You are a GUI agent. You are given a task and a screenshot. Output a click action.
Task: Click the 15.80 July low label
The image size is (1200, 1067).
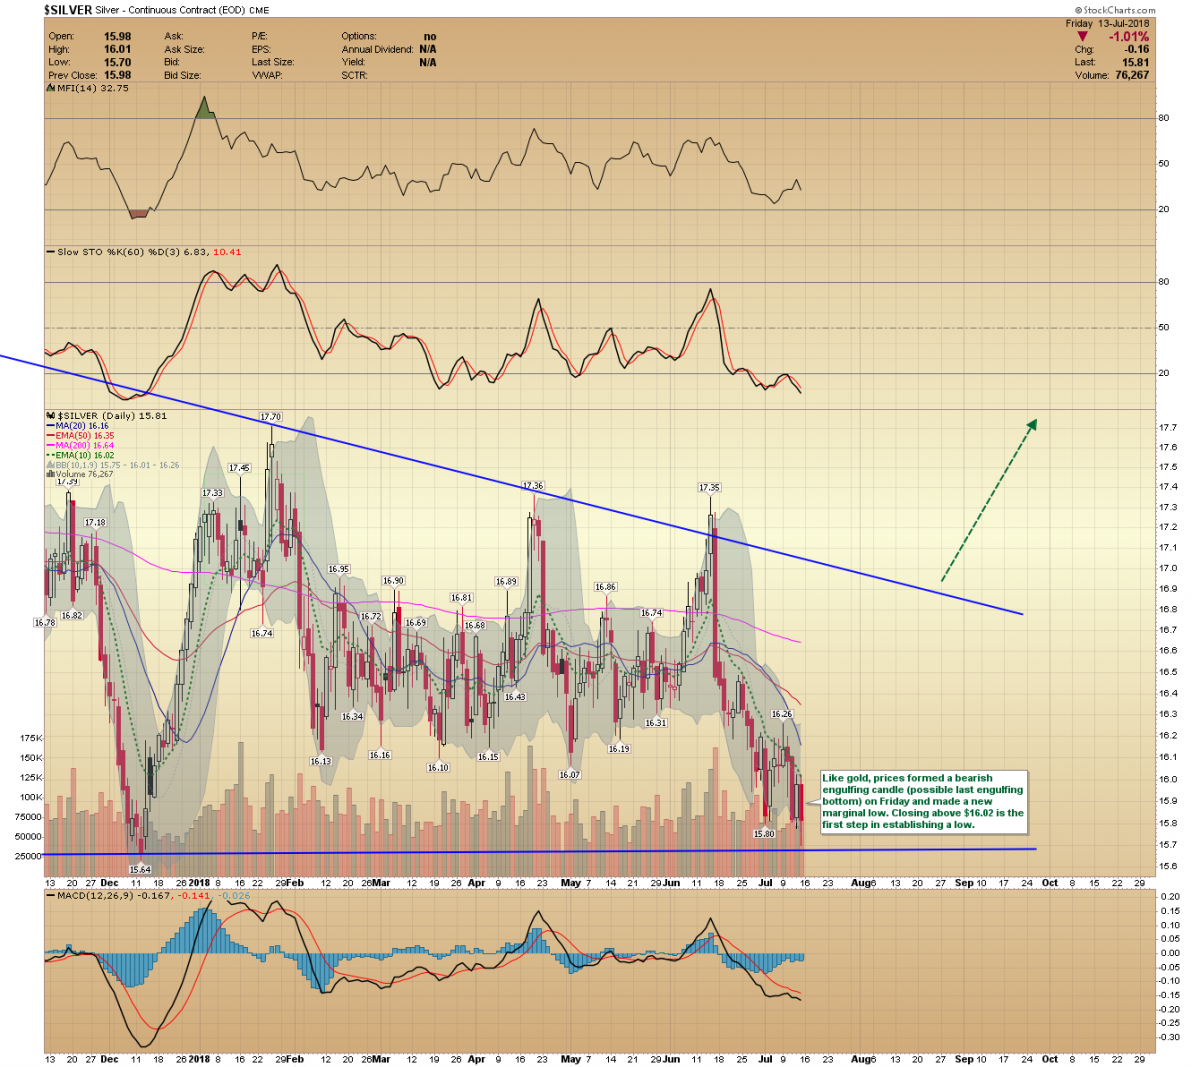(764, 833)
